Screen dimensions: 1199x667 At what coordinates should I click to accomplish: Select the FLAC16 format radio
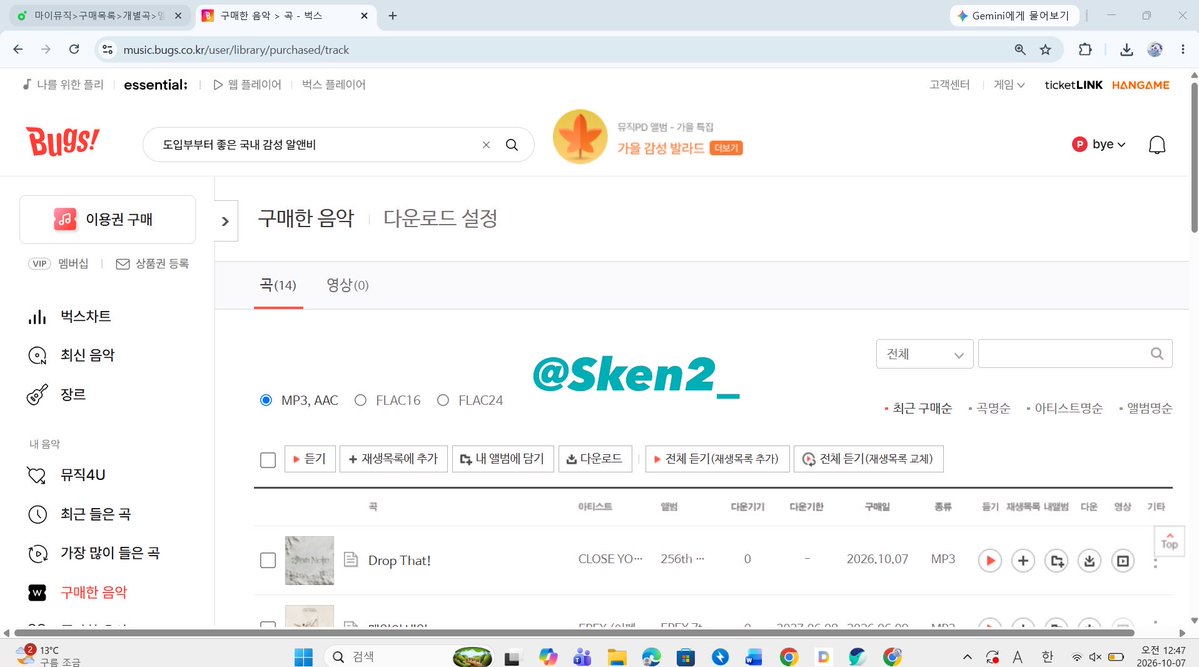pos(360,400)
